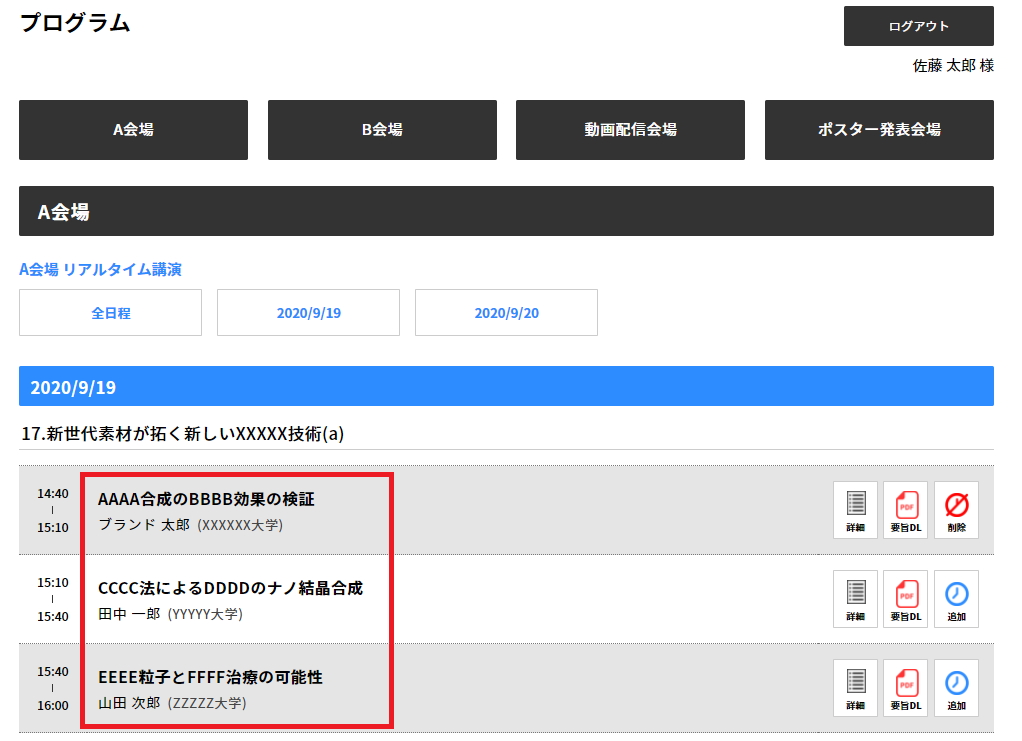Open details for CCCC法によるDDDD talk
The height and width of the screenshot is (741, 1022).
(x=855, y=599)
